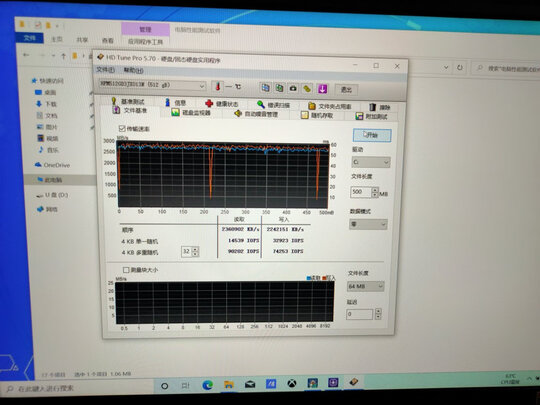Open the 文件夹占用率 folder usage tab

click(x=330, y=106)
